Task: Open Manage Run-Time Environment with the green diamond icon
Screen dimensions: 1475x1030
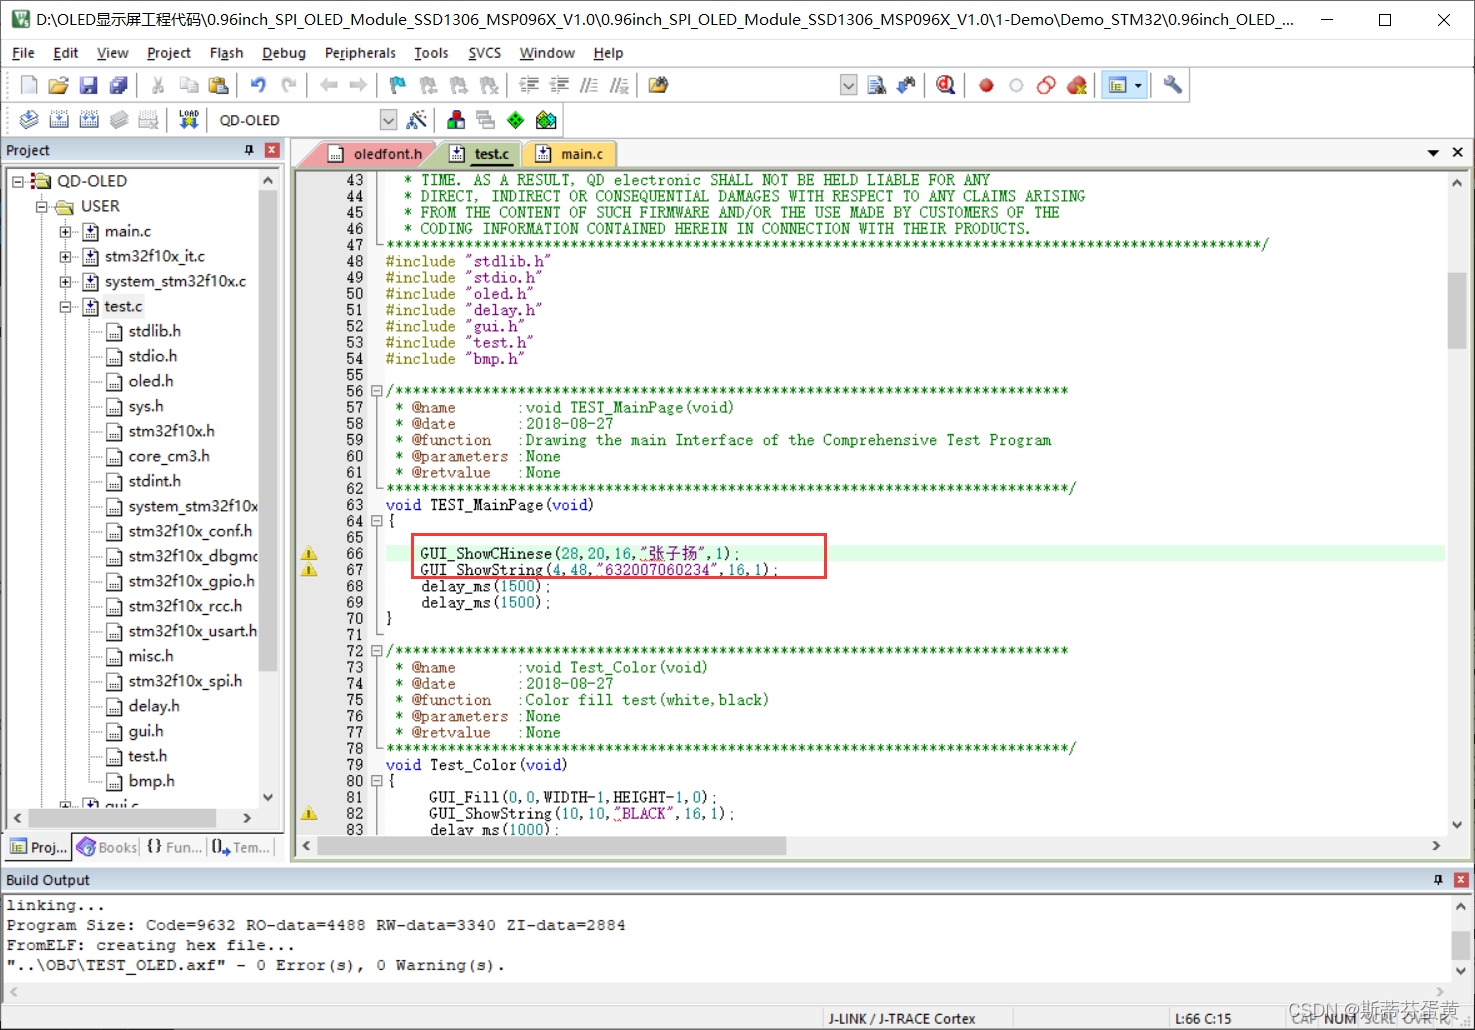Action: [516, 120]
